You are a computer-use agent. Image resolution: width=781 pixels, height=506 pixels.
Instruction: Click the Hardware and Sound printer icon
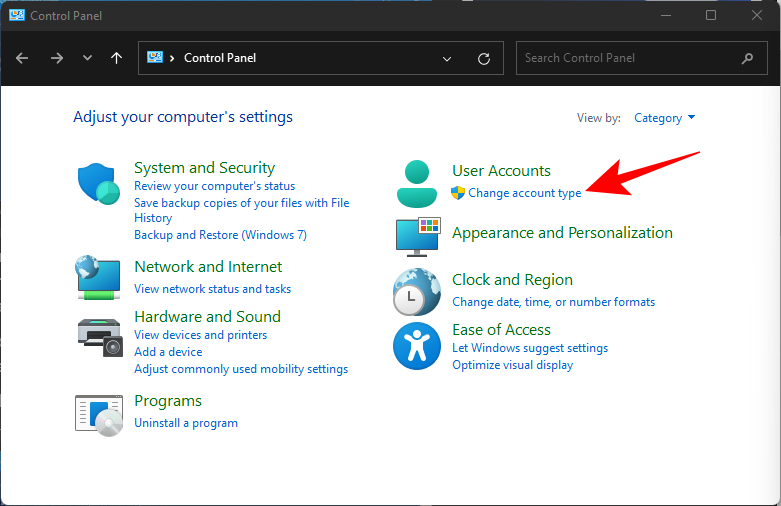click(98, 332)
